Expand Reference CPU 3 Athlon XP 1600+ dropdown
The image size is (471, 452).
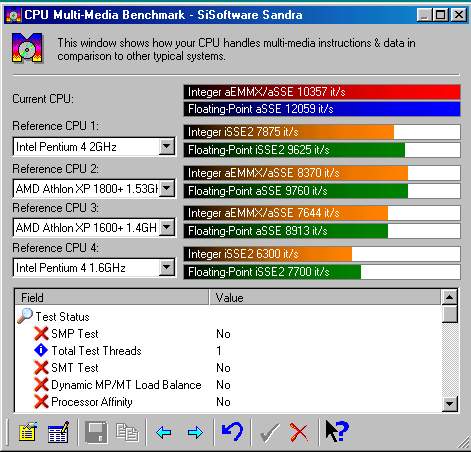pyautogui.click(x=166, y=228)
